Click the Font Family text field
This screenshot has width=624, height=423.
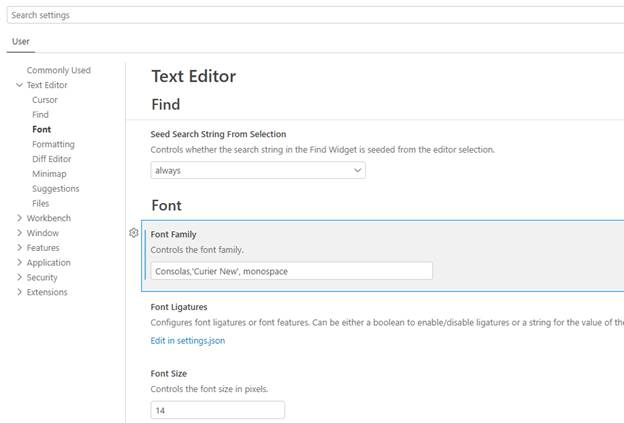pyautogui.click(x=291, y=271)
